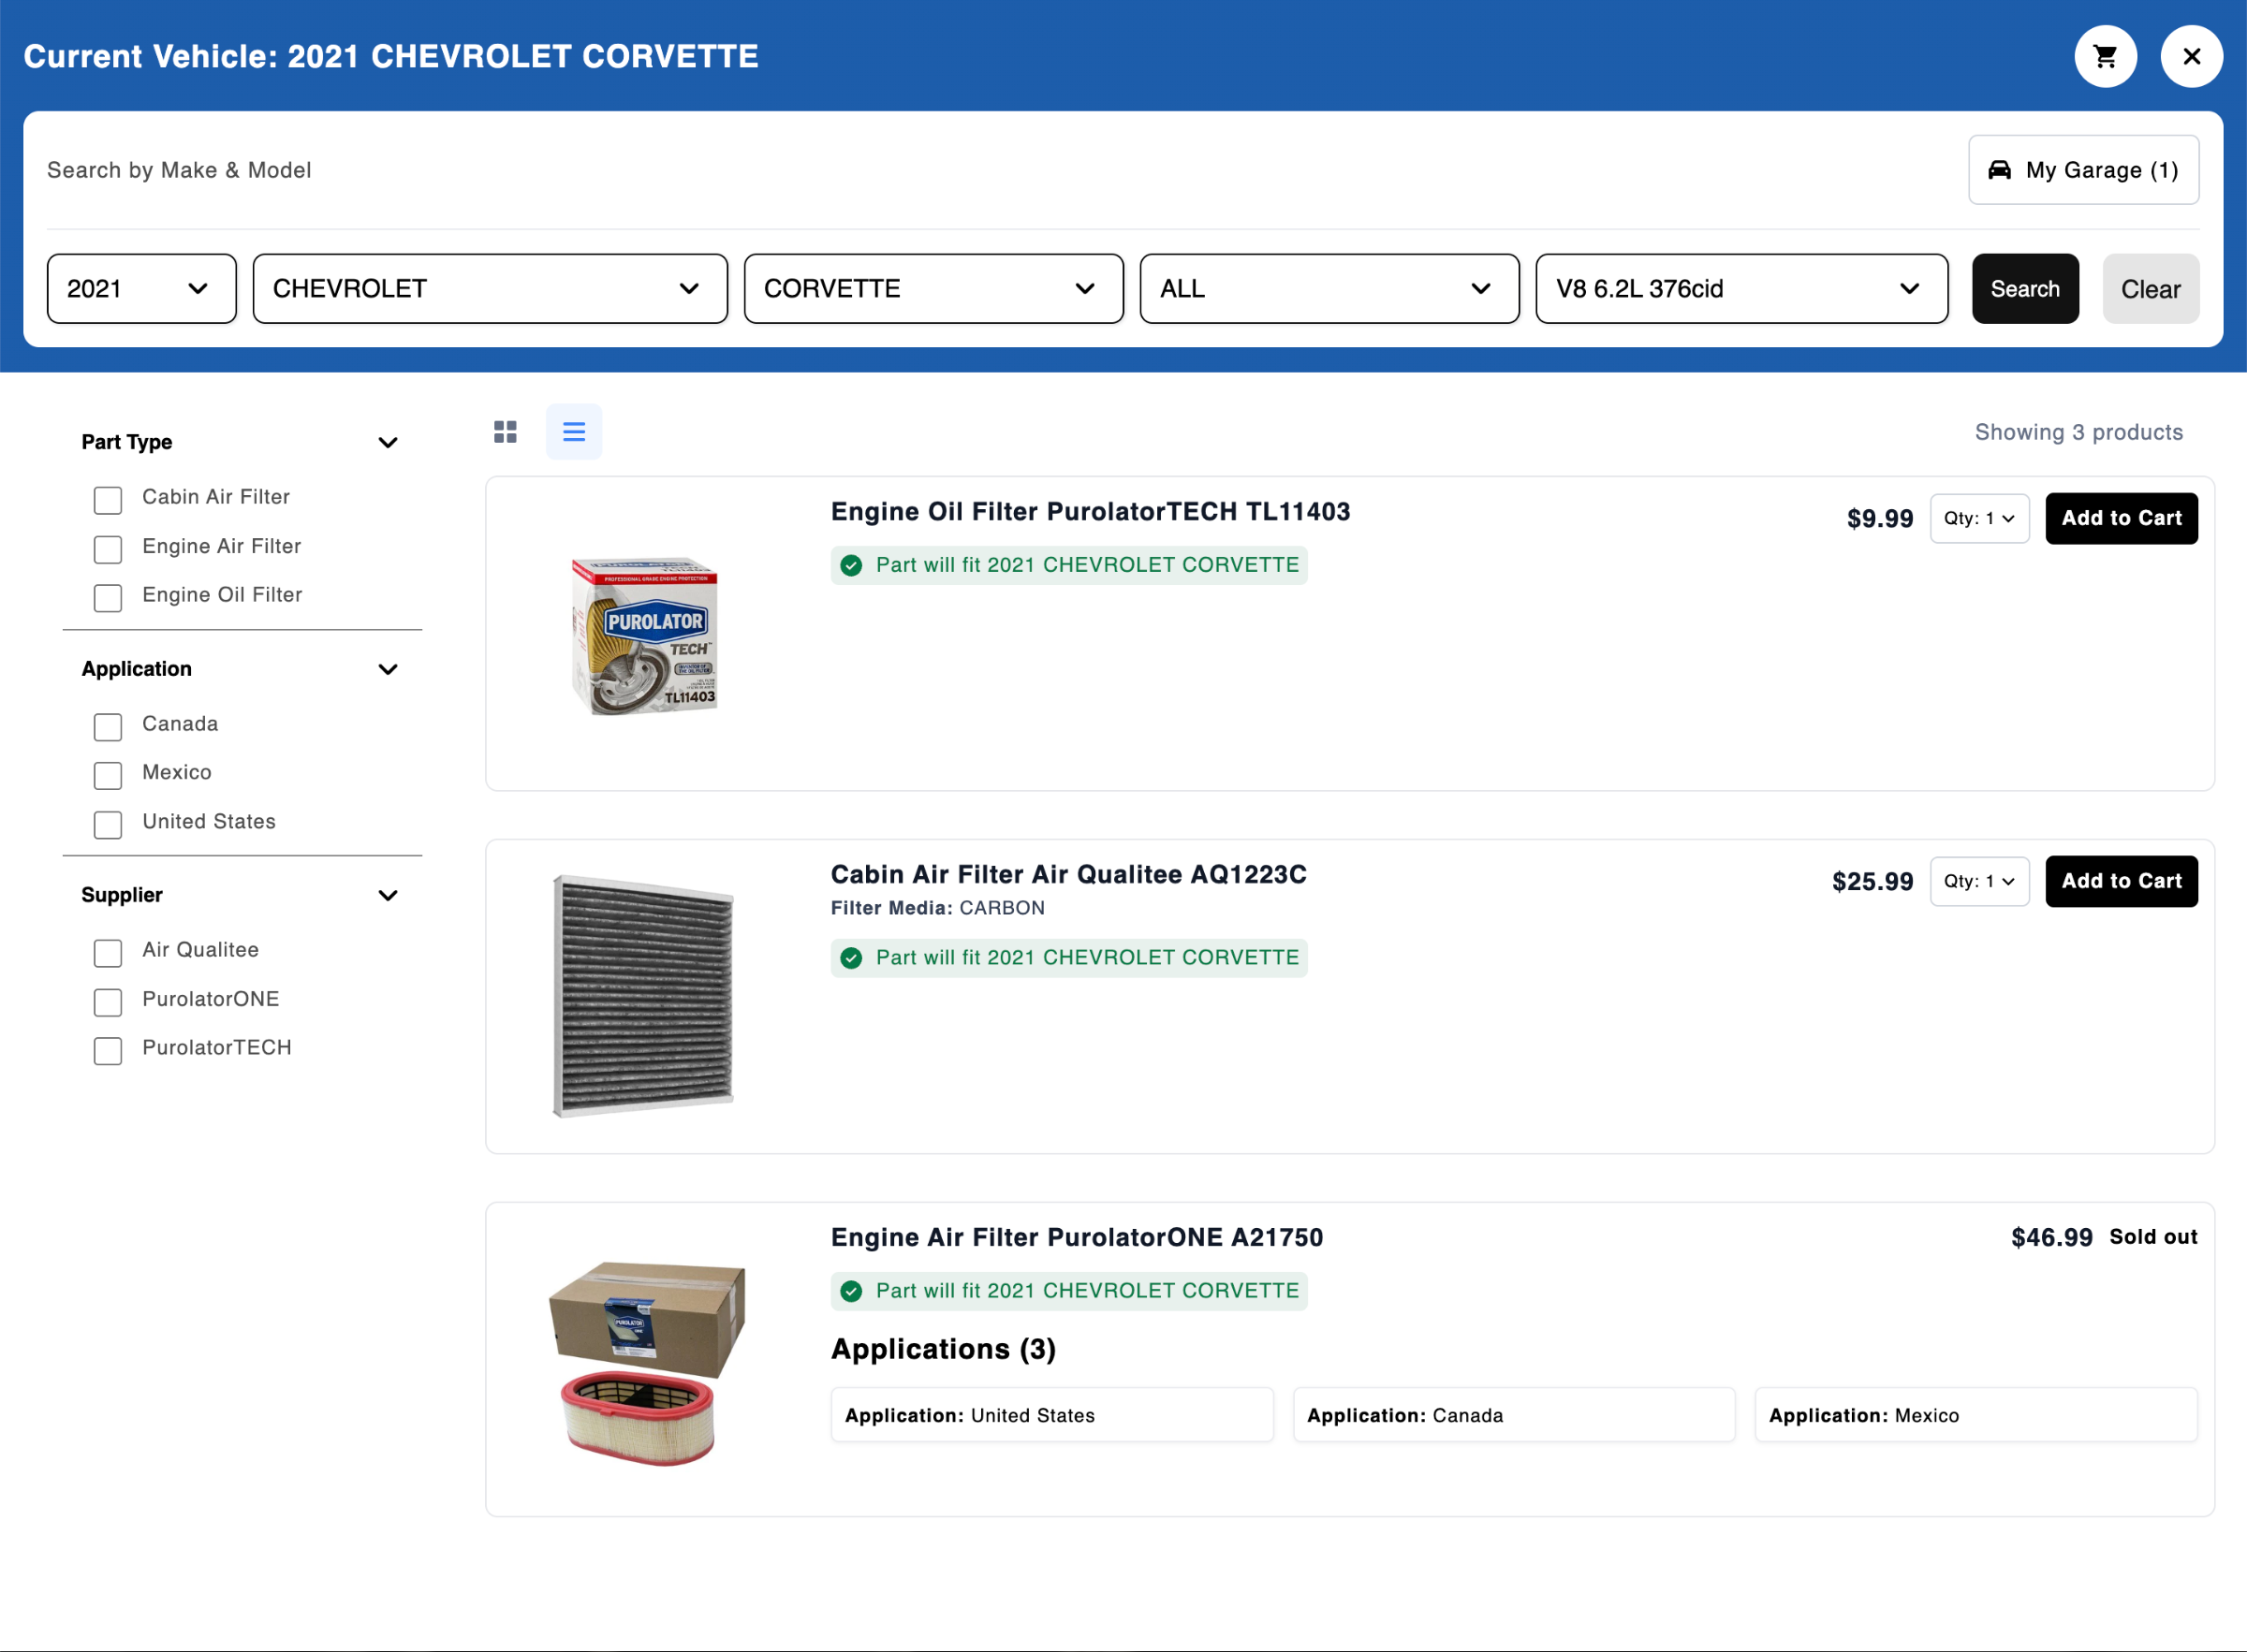Click the 'Filter Media: CARBON' text
This screenshot has height=1652, width=2247.
point(937,908)
